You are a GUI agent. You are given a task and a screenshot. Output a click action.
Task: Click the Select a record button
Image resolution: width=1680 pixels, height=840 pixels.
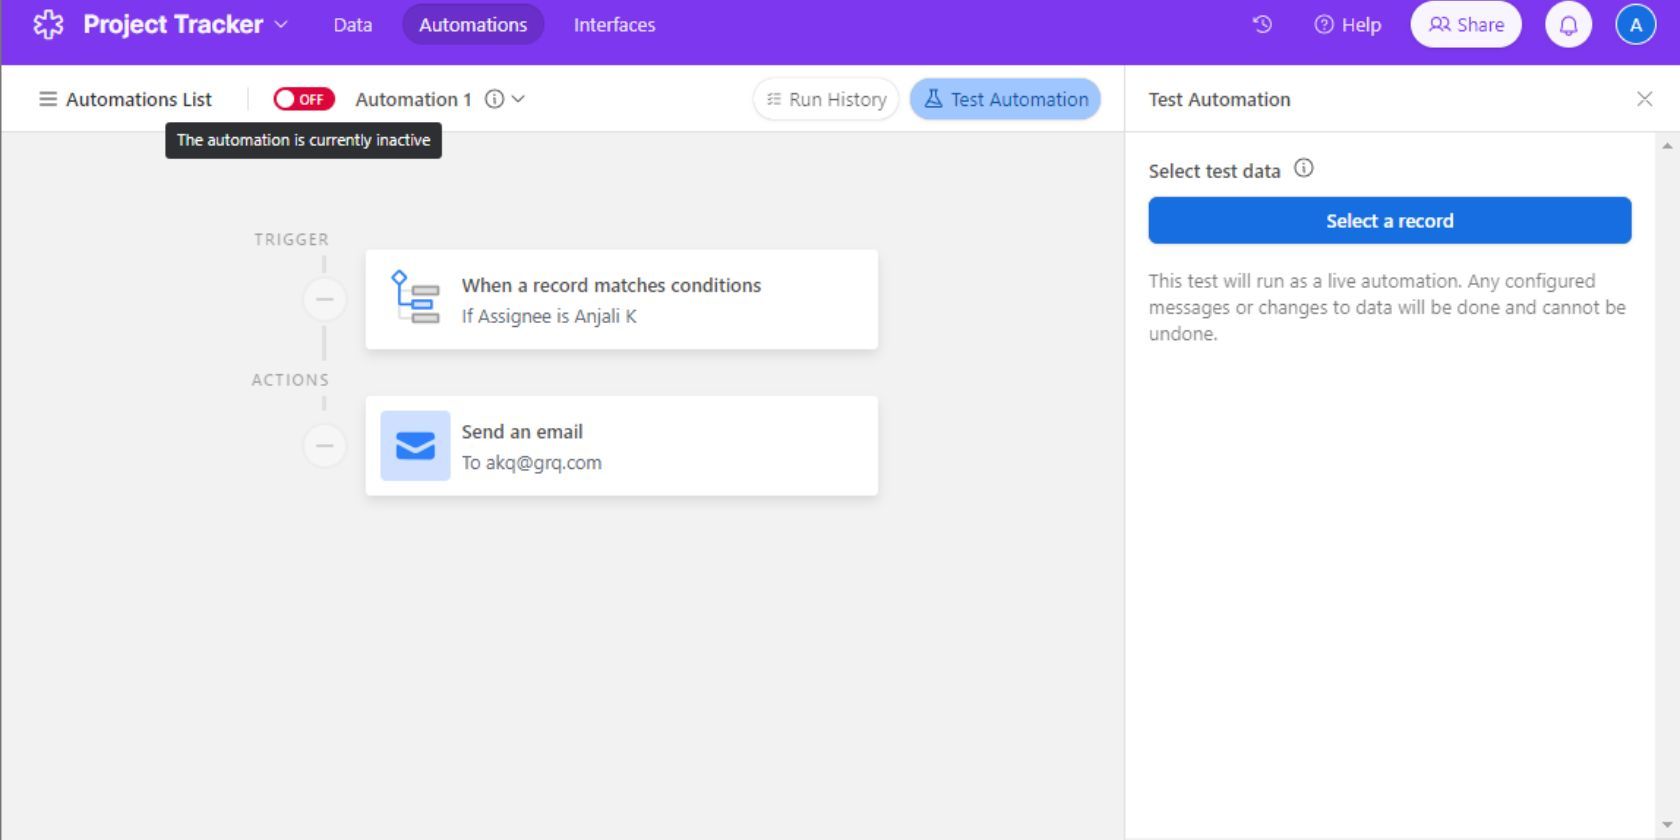pos(1389,221)
